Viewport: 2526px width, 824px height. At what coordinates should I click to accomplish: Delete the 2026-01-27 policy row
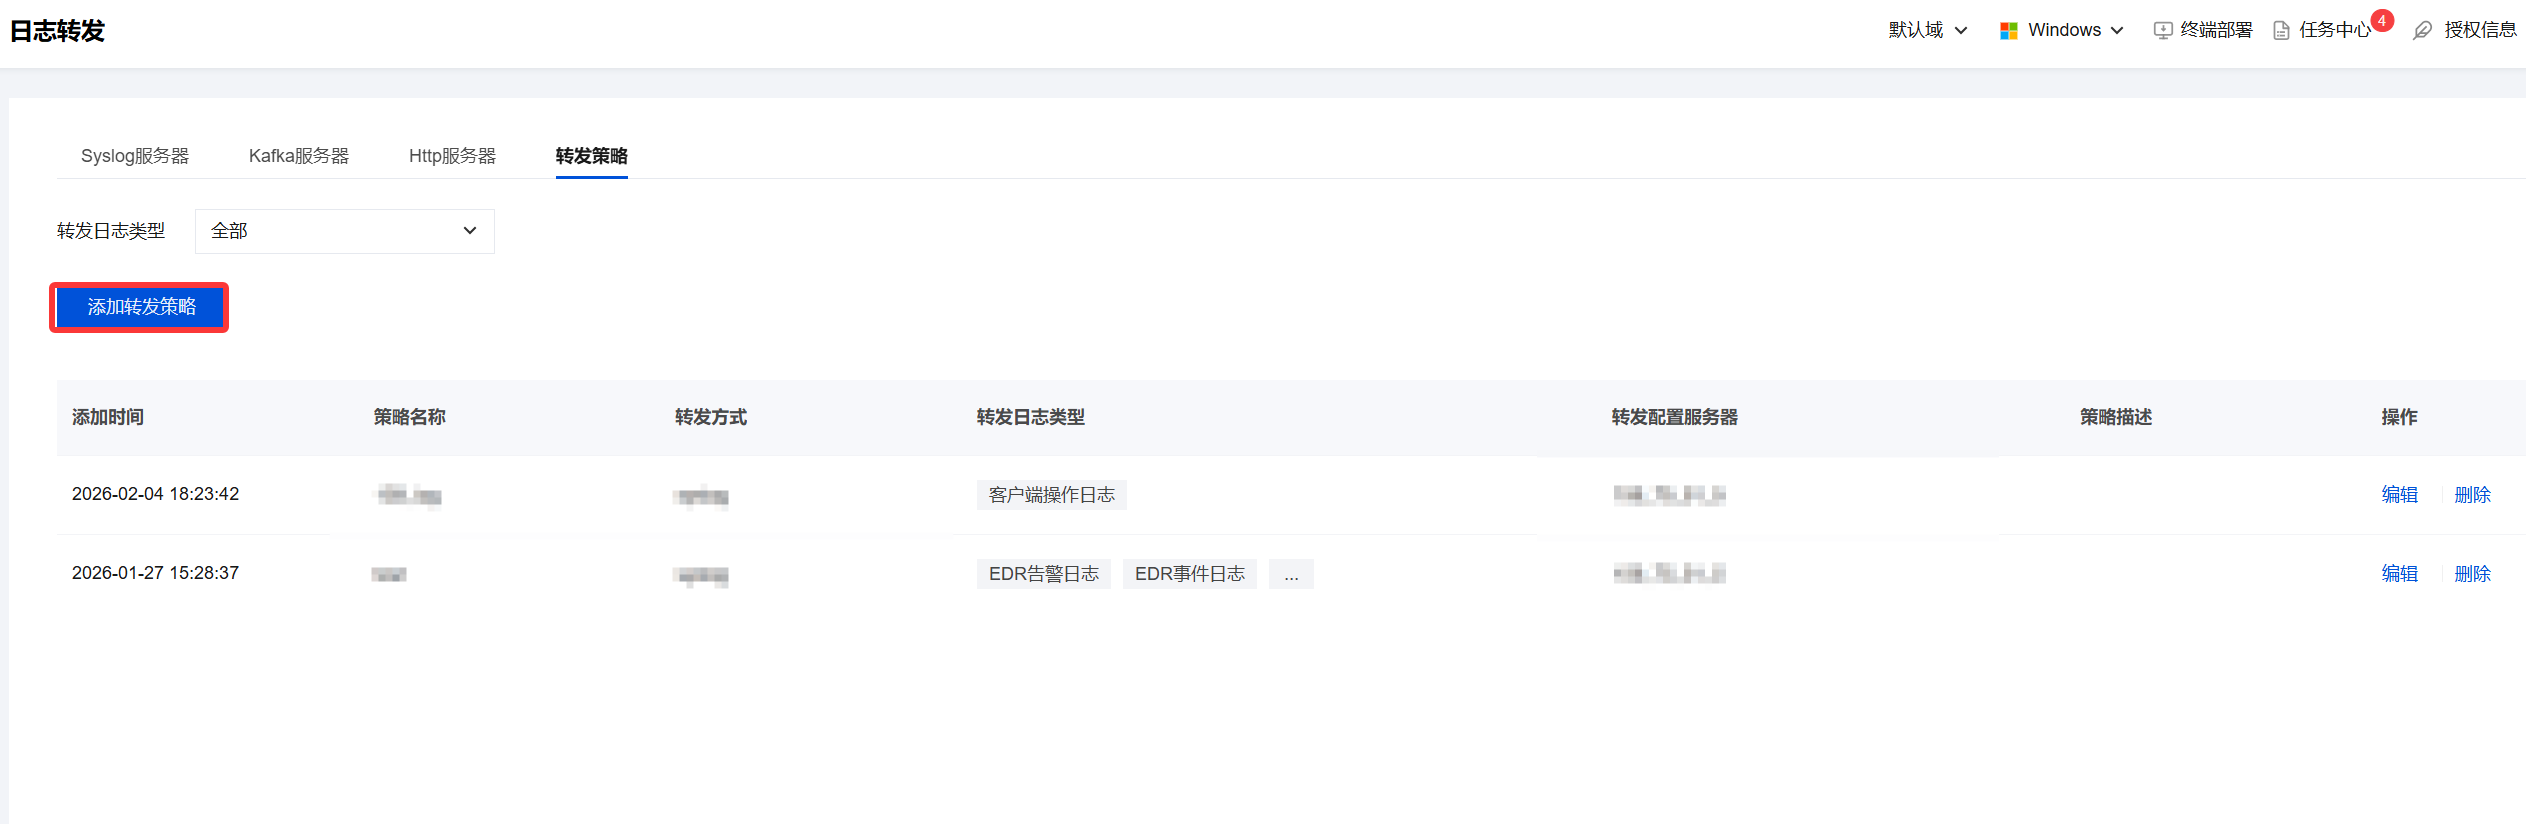click(2472, 574)
